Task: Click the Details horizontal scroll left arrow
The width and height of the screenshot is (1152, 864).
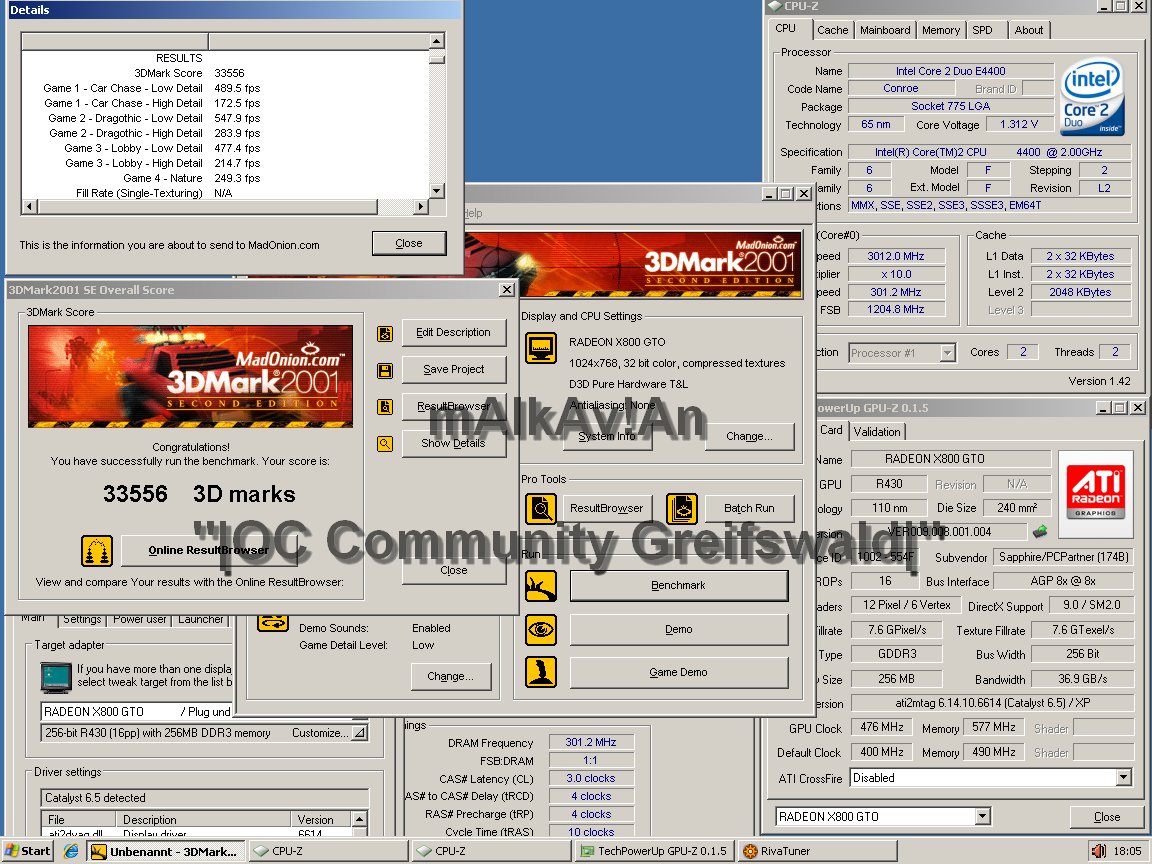Action: [29, 207]
